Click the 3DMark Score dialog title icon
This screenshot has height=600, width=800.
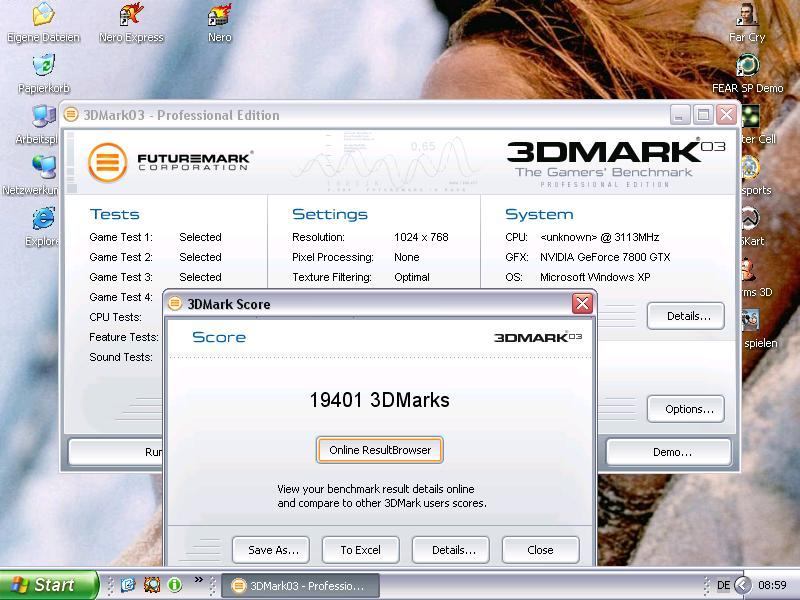(x=174, y=304)
